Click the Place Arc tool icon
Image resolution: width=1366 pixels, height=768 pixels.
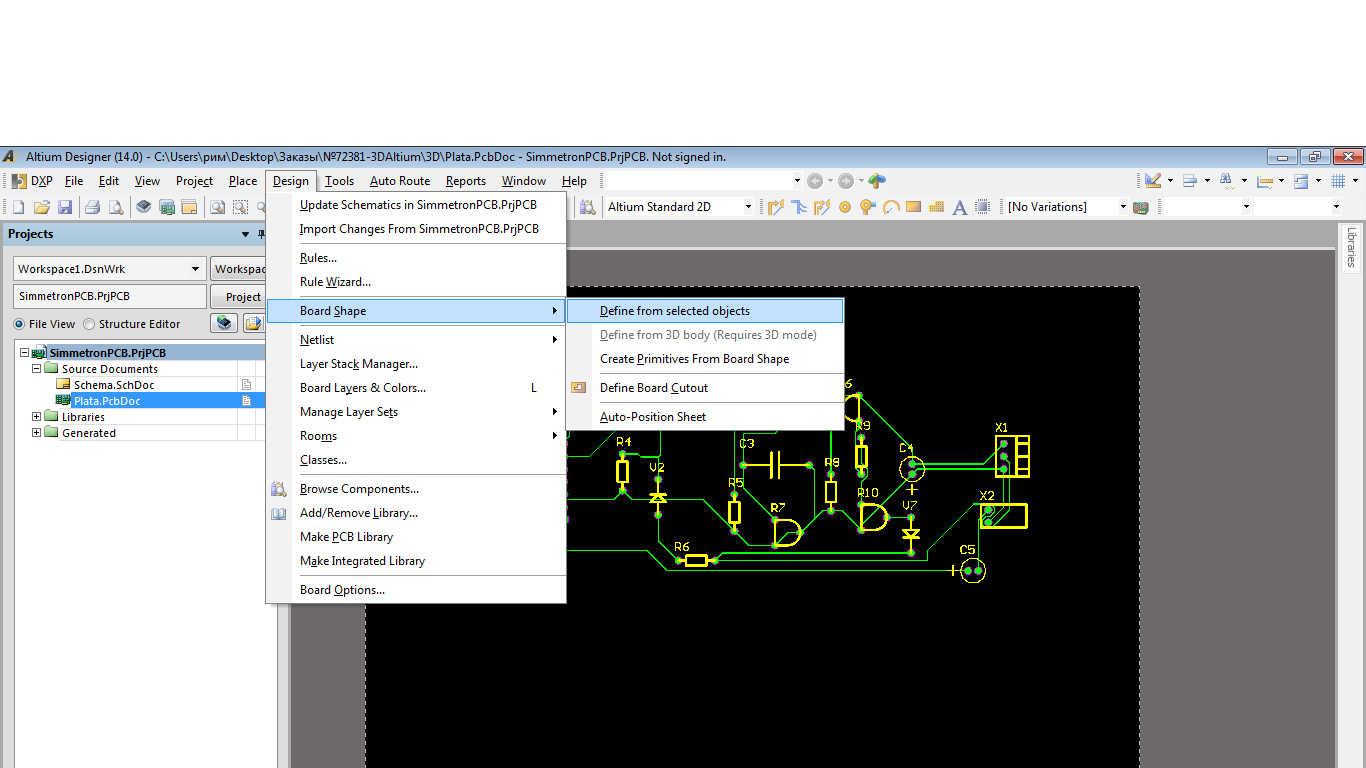[890, 207]
